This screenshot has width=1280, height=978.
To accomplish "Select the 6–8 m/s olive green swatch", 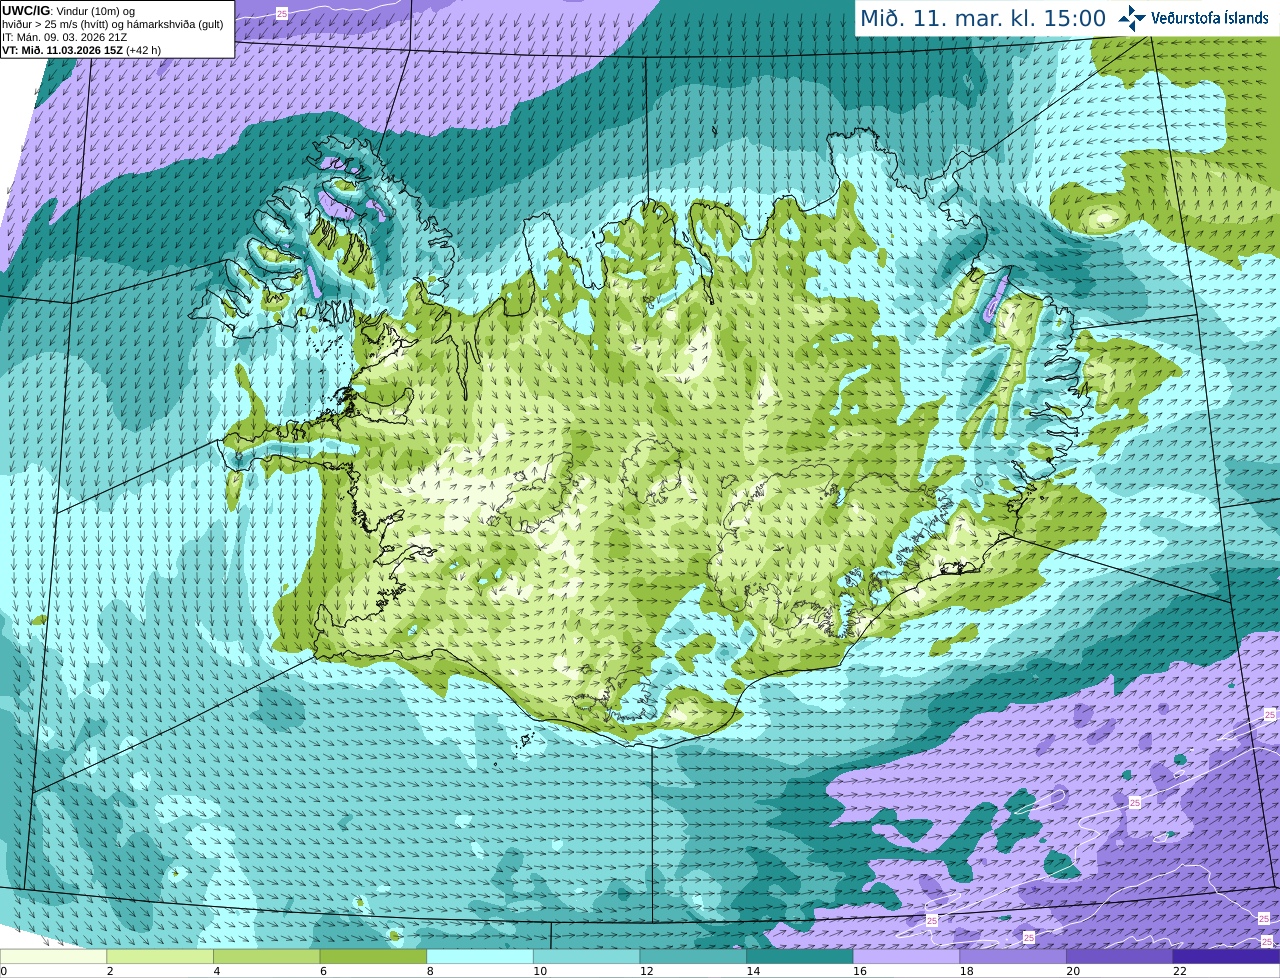I will (373, 957).
